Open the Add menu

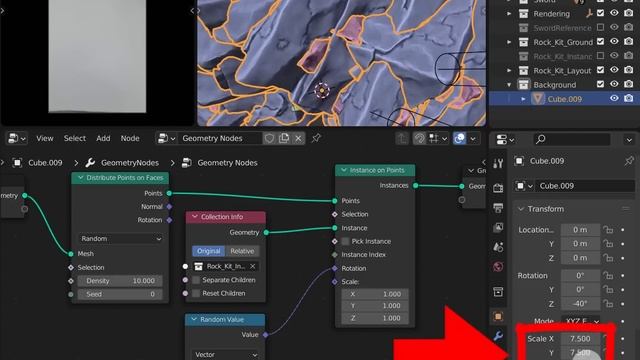[x=103, y=138]
